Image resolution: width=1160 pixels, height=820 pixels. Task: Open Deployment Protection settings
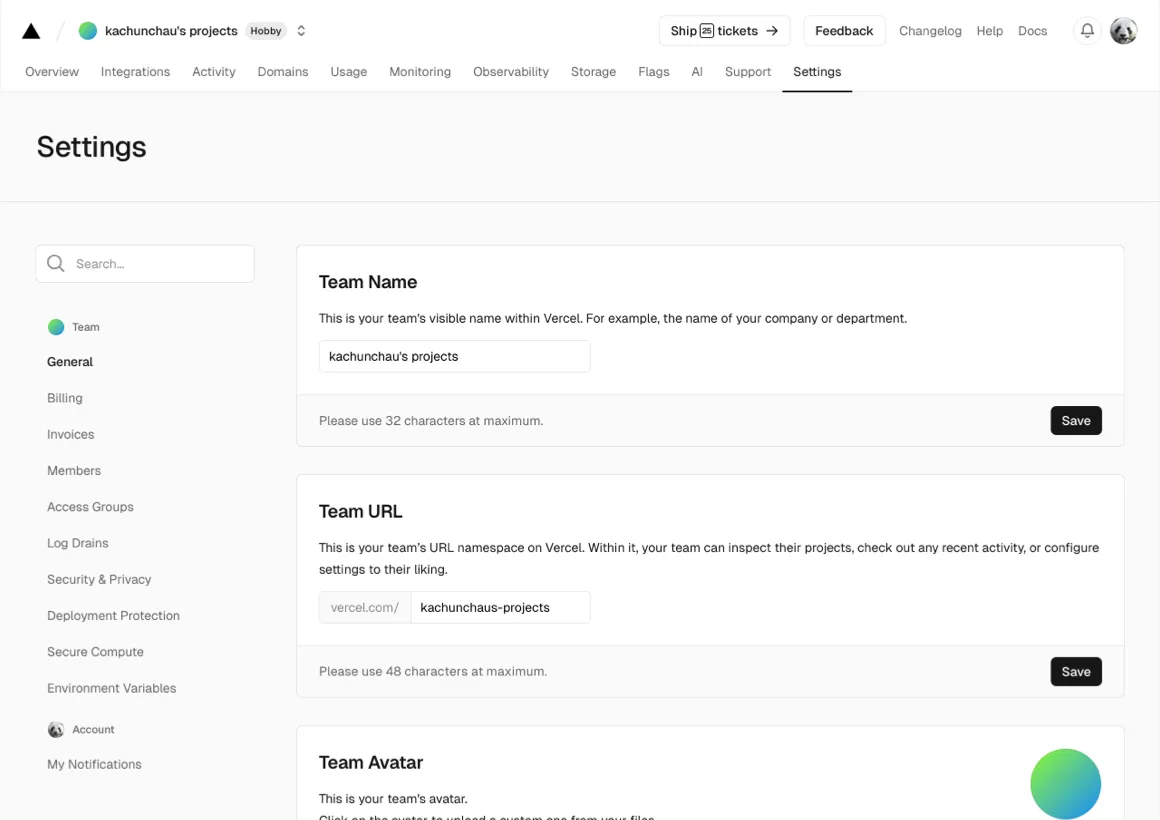pyautogui.click(x=113, y=616)
